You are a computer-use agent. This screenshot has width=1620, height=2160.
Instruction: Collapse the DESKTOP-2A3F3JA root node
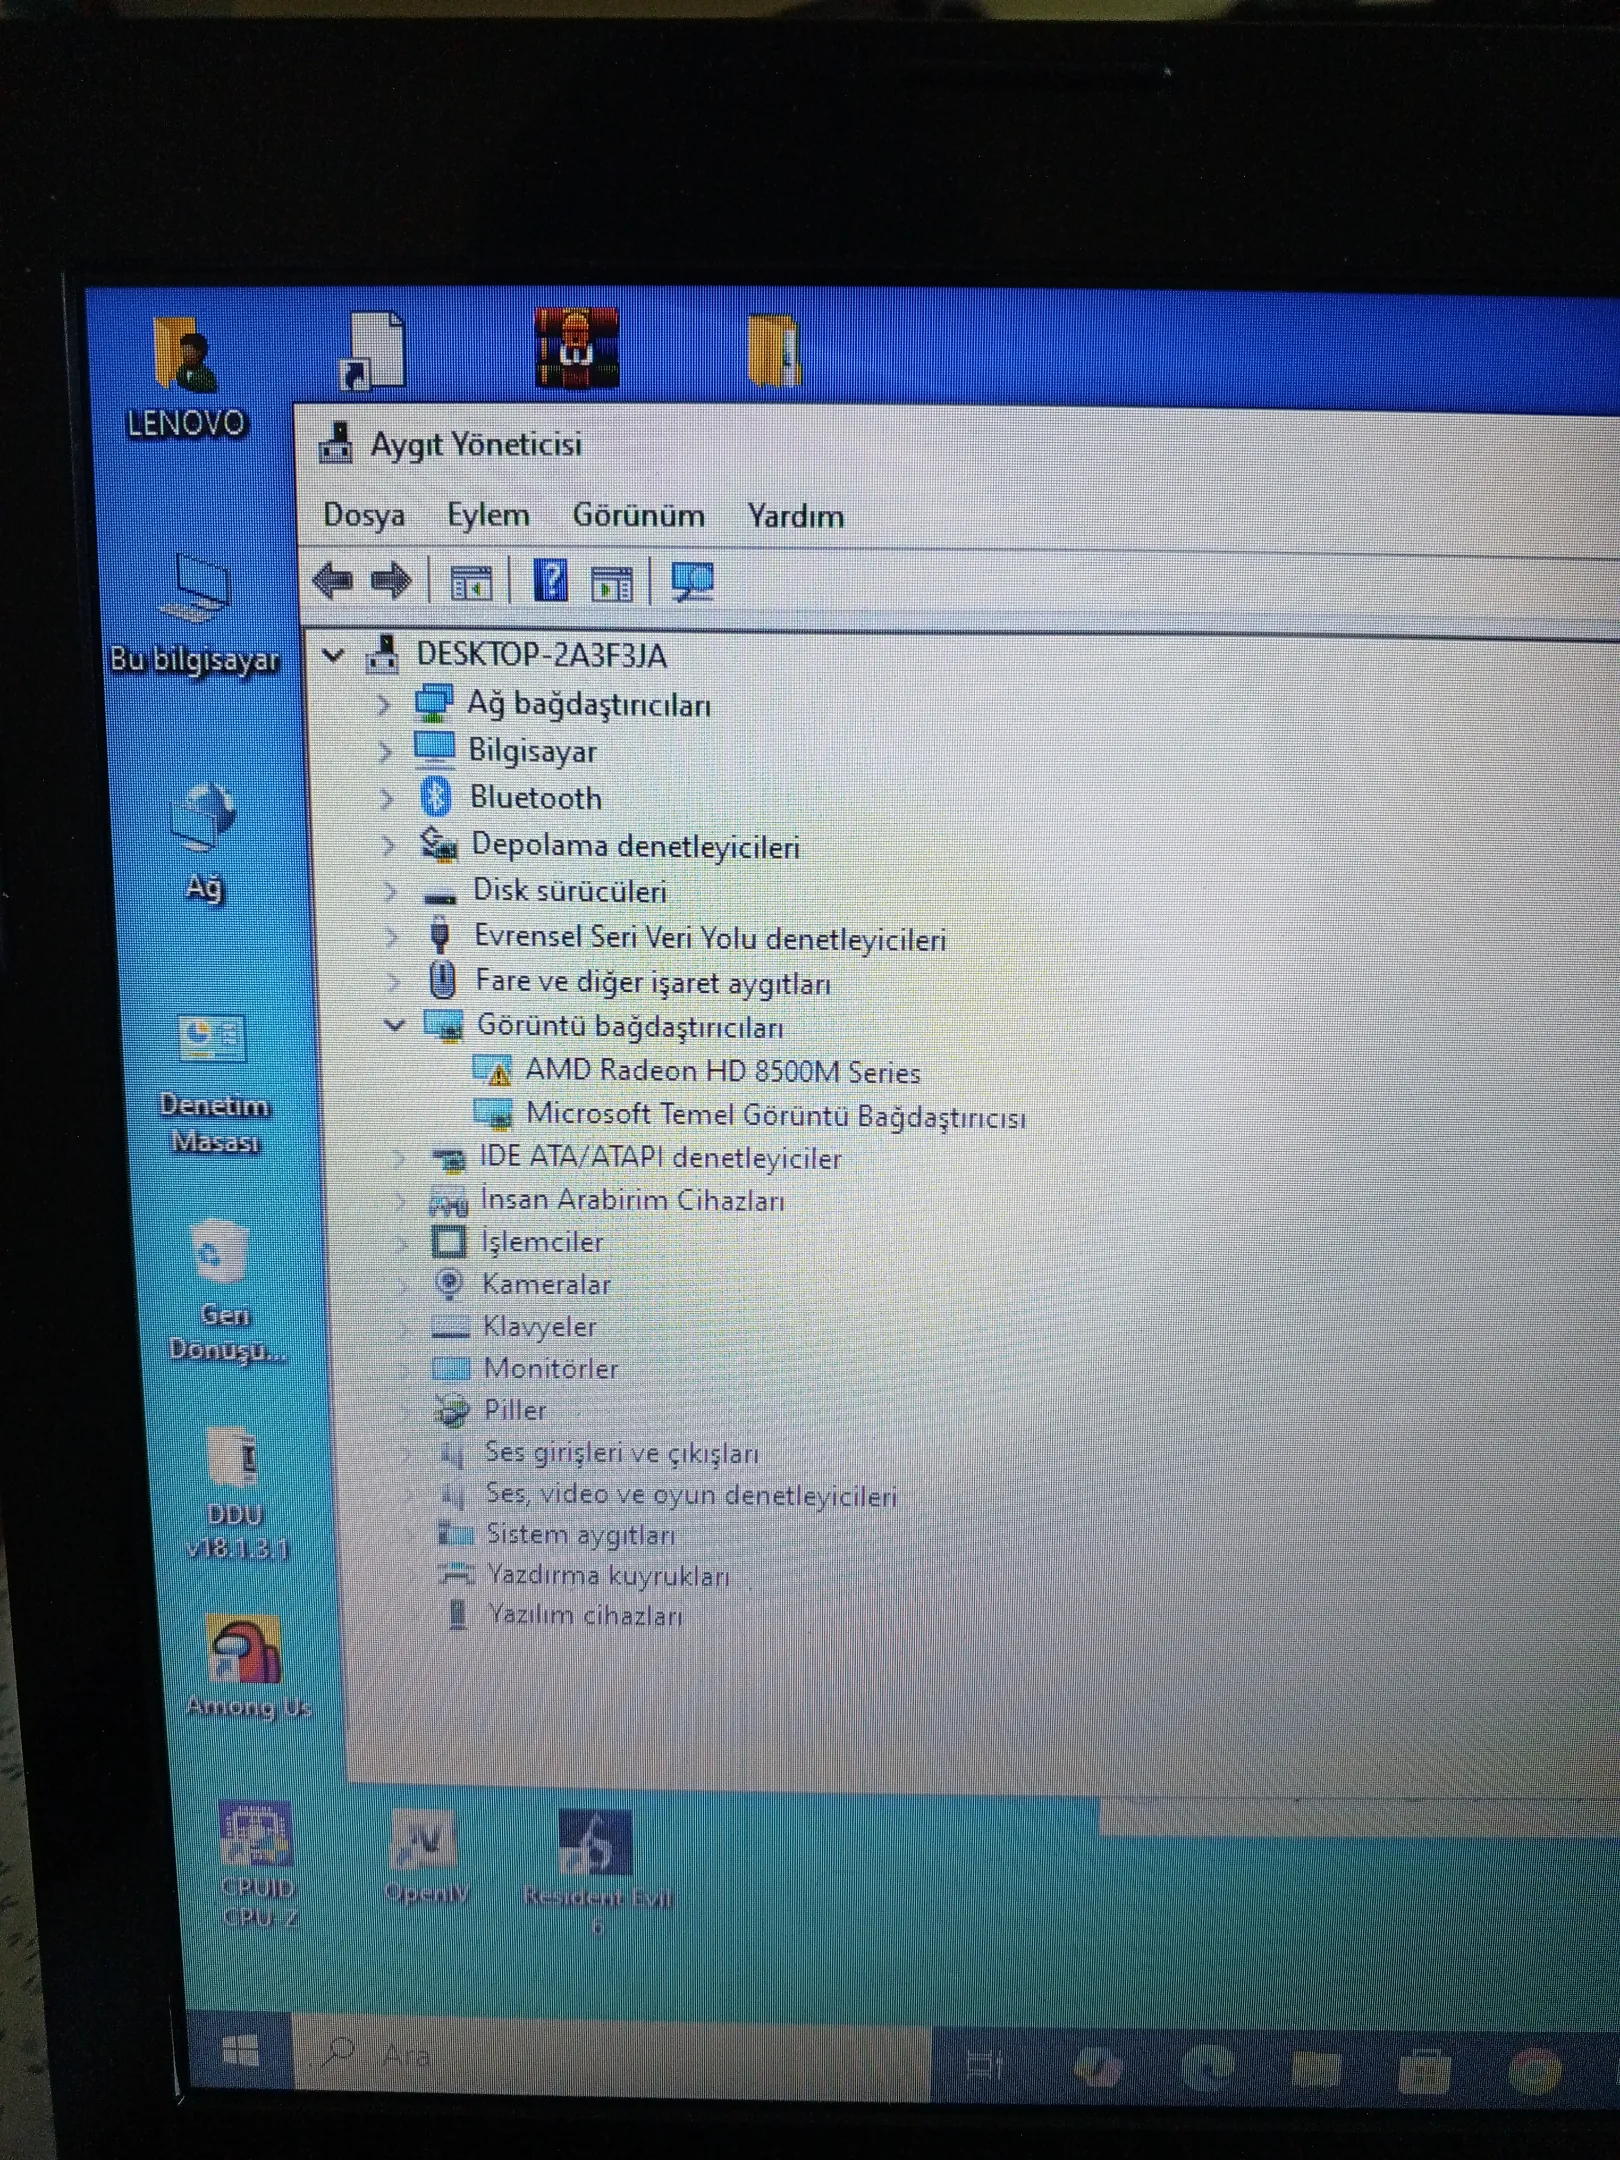pos(334,656)
